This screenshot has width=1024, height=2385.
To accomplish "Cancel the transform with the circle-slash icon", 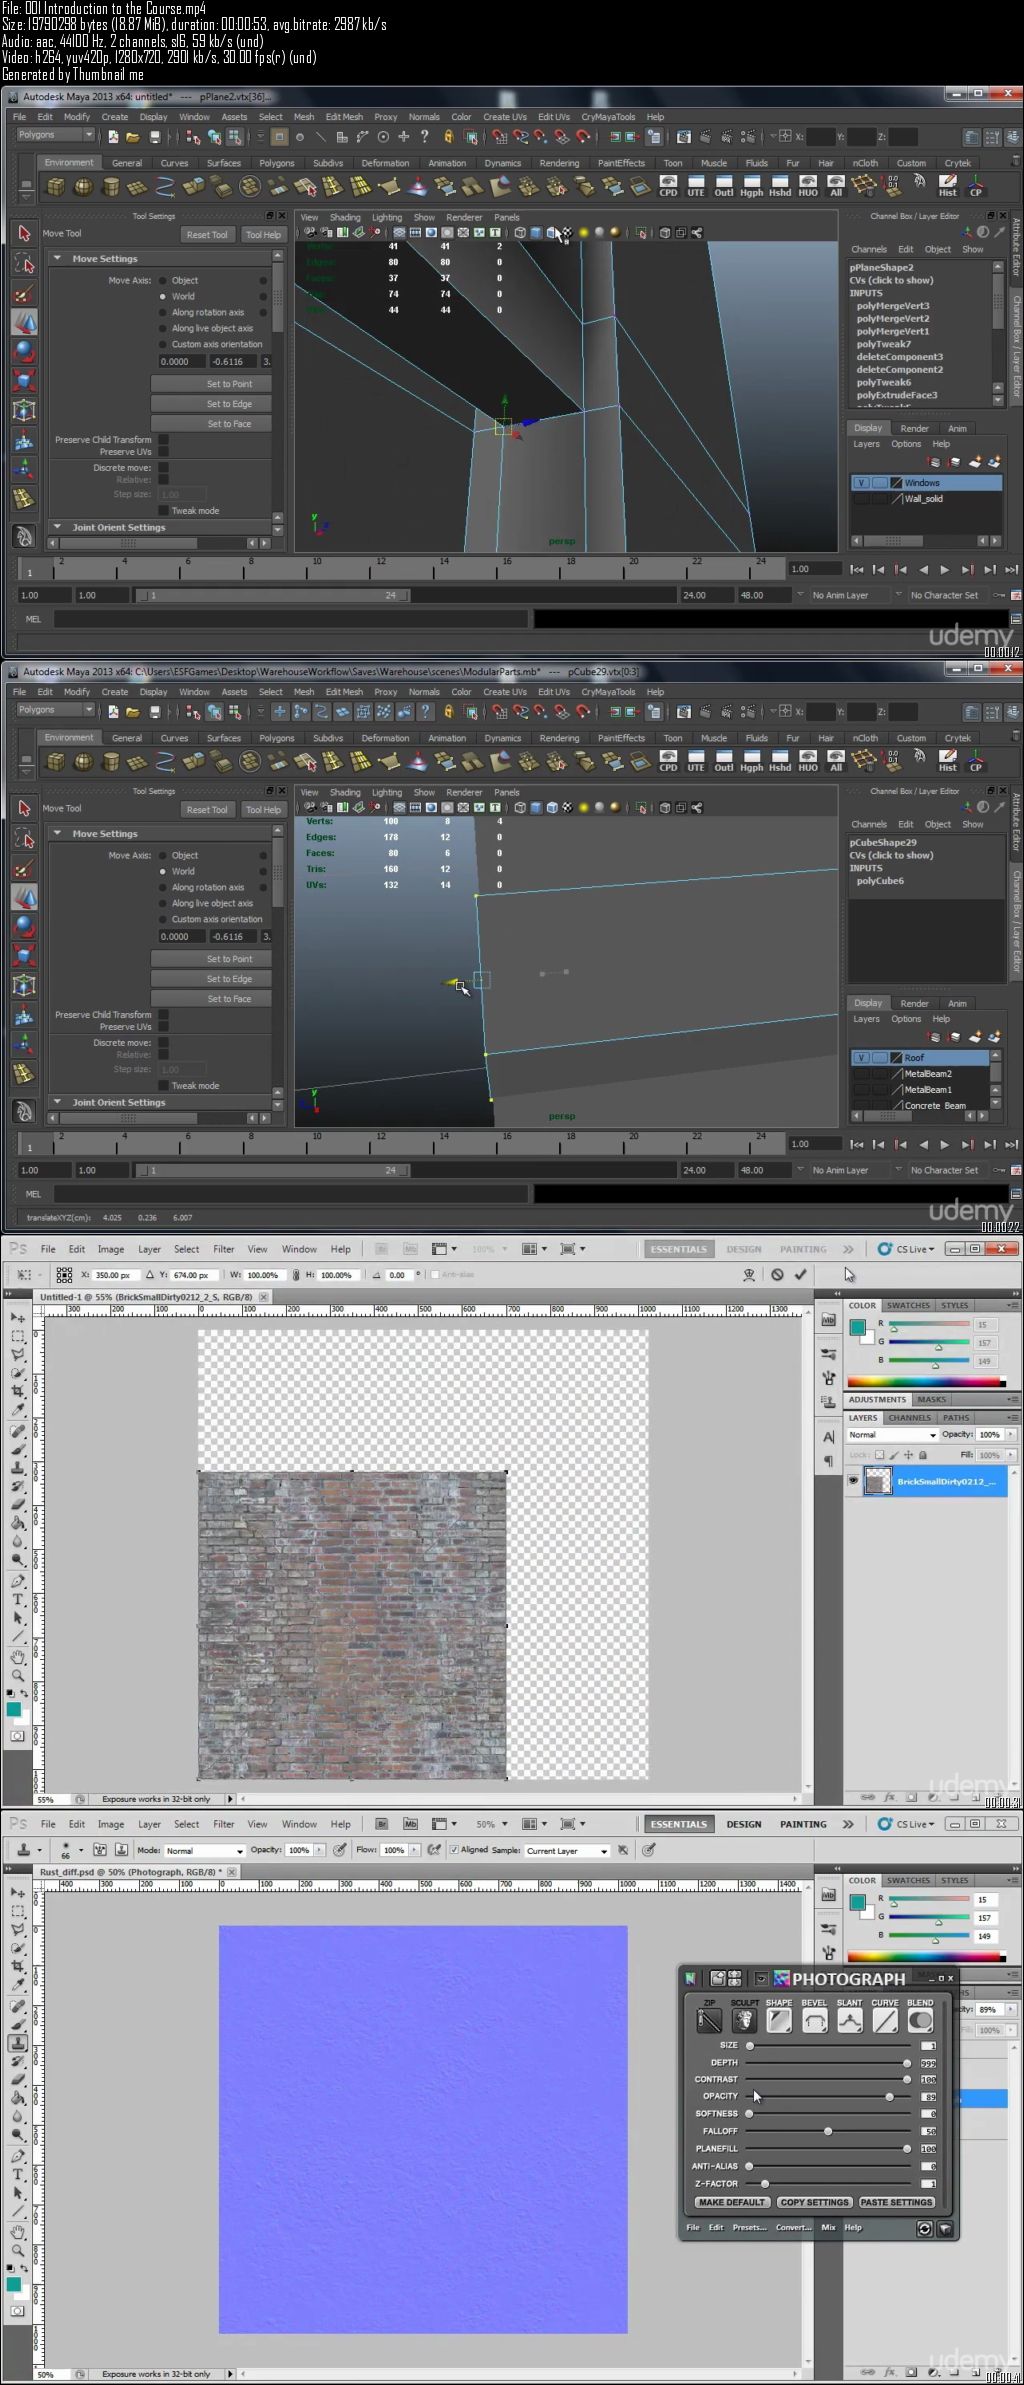I will point(777,1274).
